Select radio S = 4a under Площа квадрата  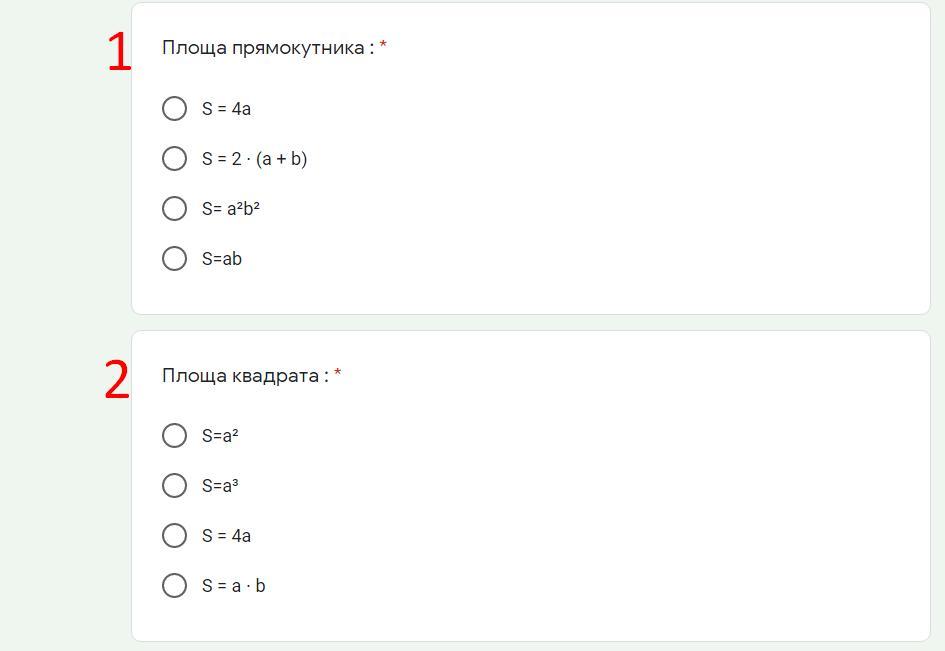tap(174, 535)
